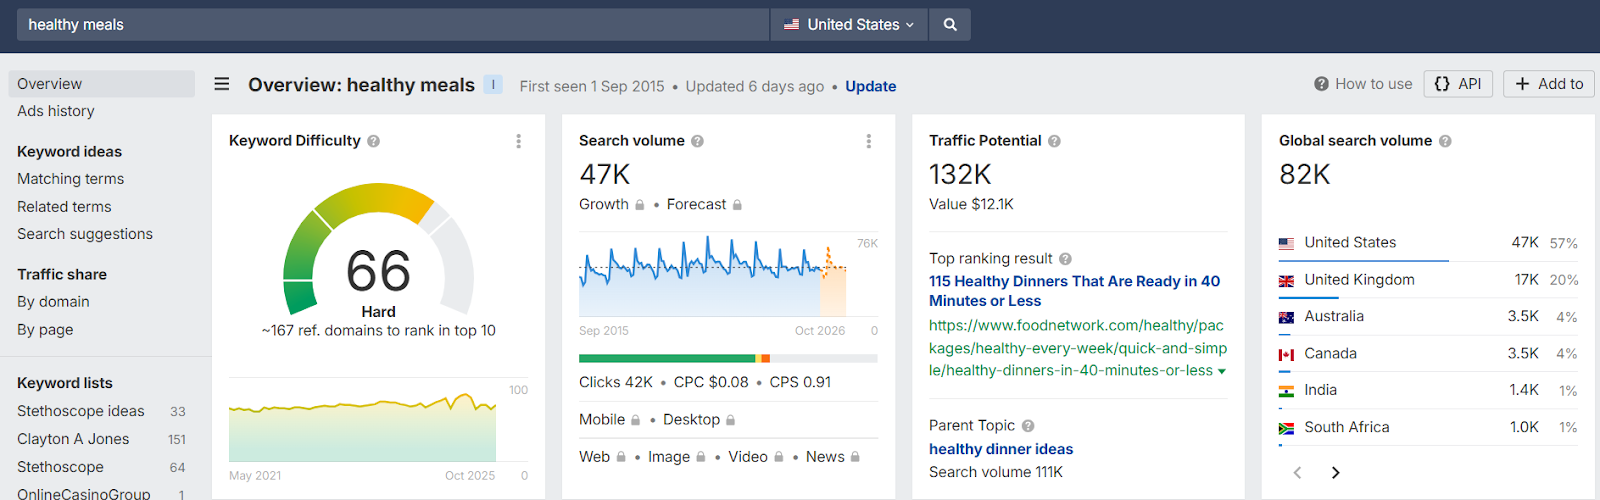
Task: Go to previous page of countries
Action: (x=1297, y=473)
